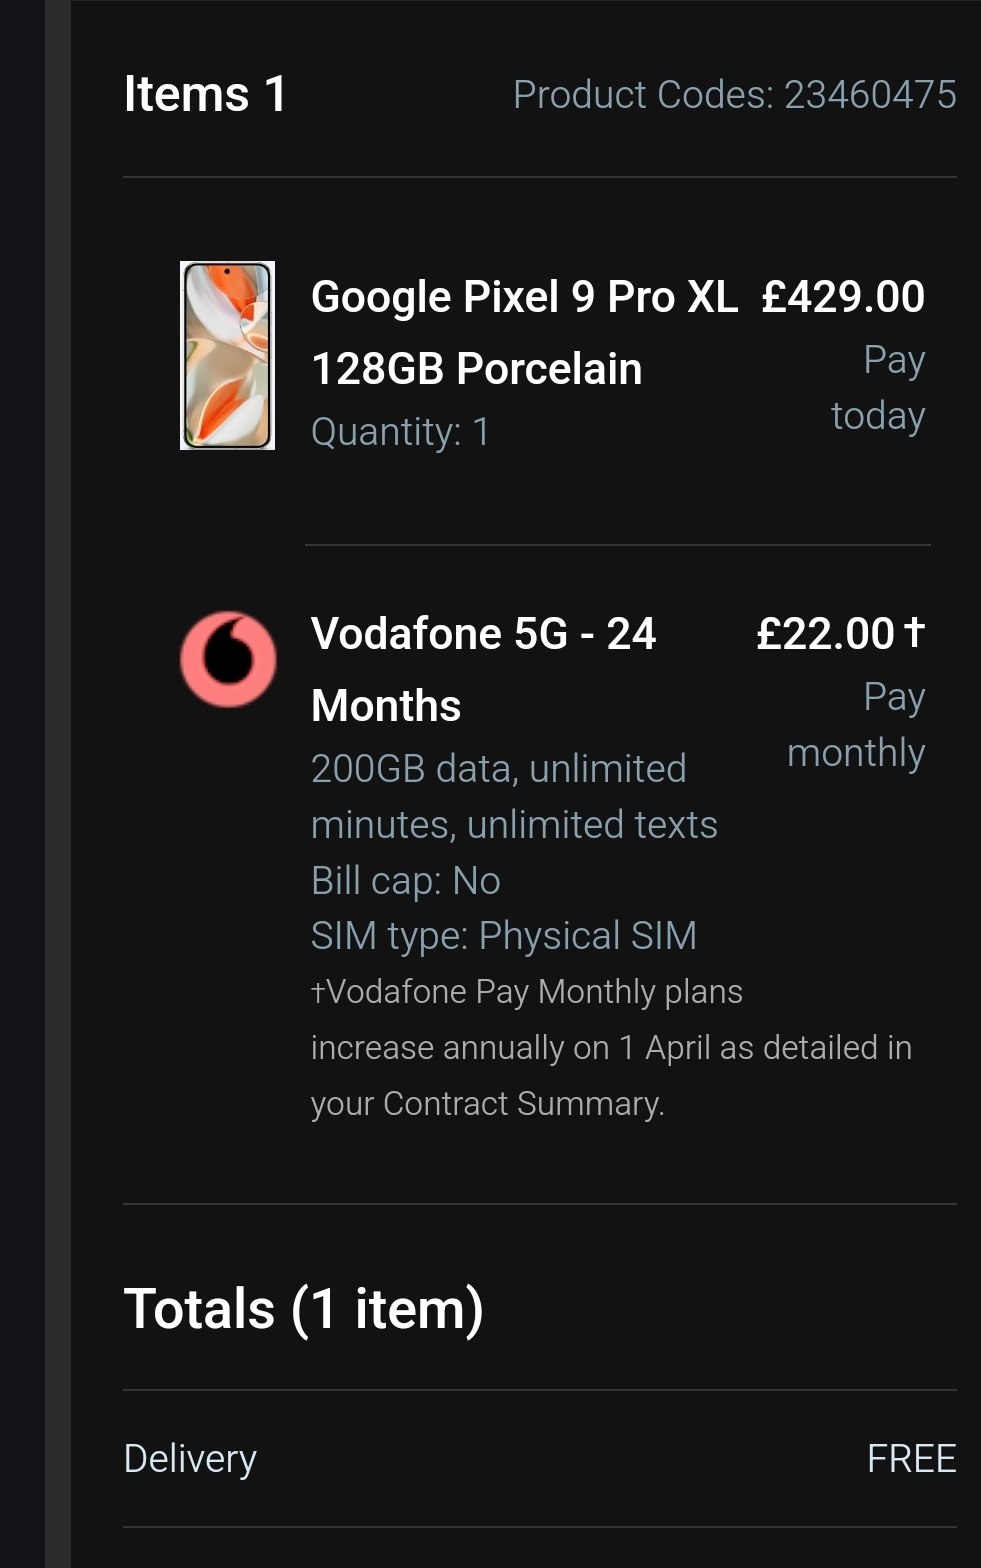
Task: Tap the Vodafone annual increase footnote text
Action: tap(610, 1048)
